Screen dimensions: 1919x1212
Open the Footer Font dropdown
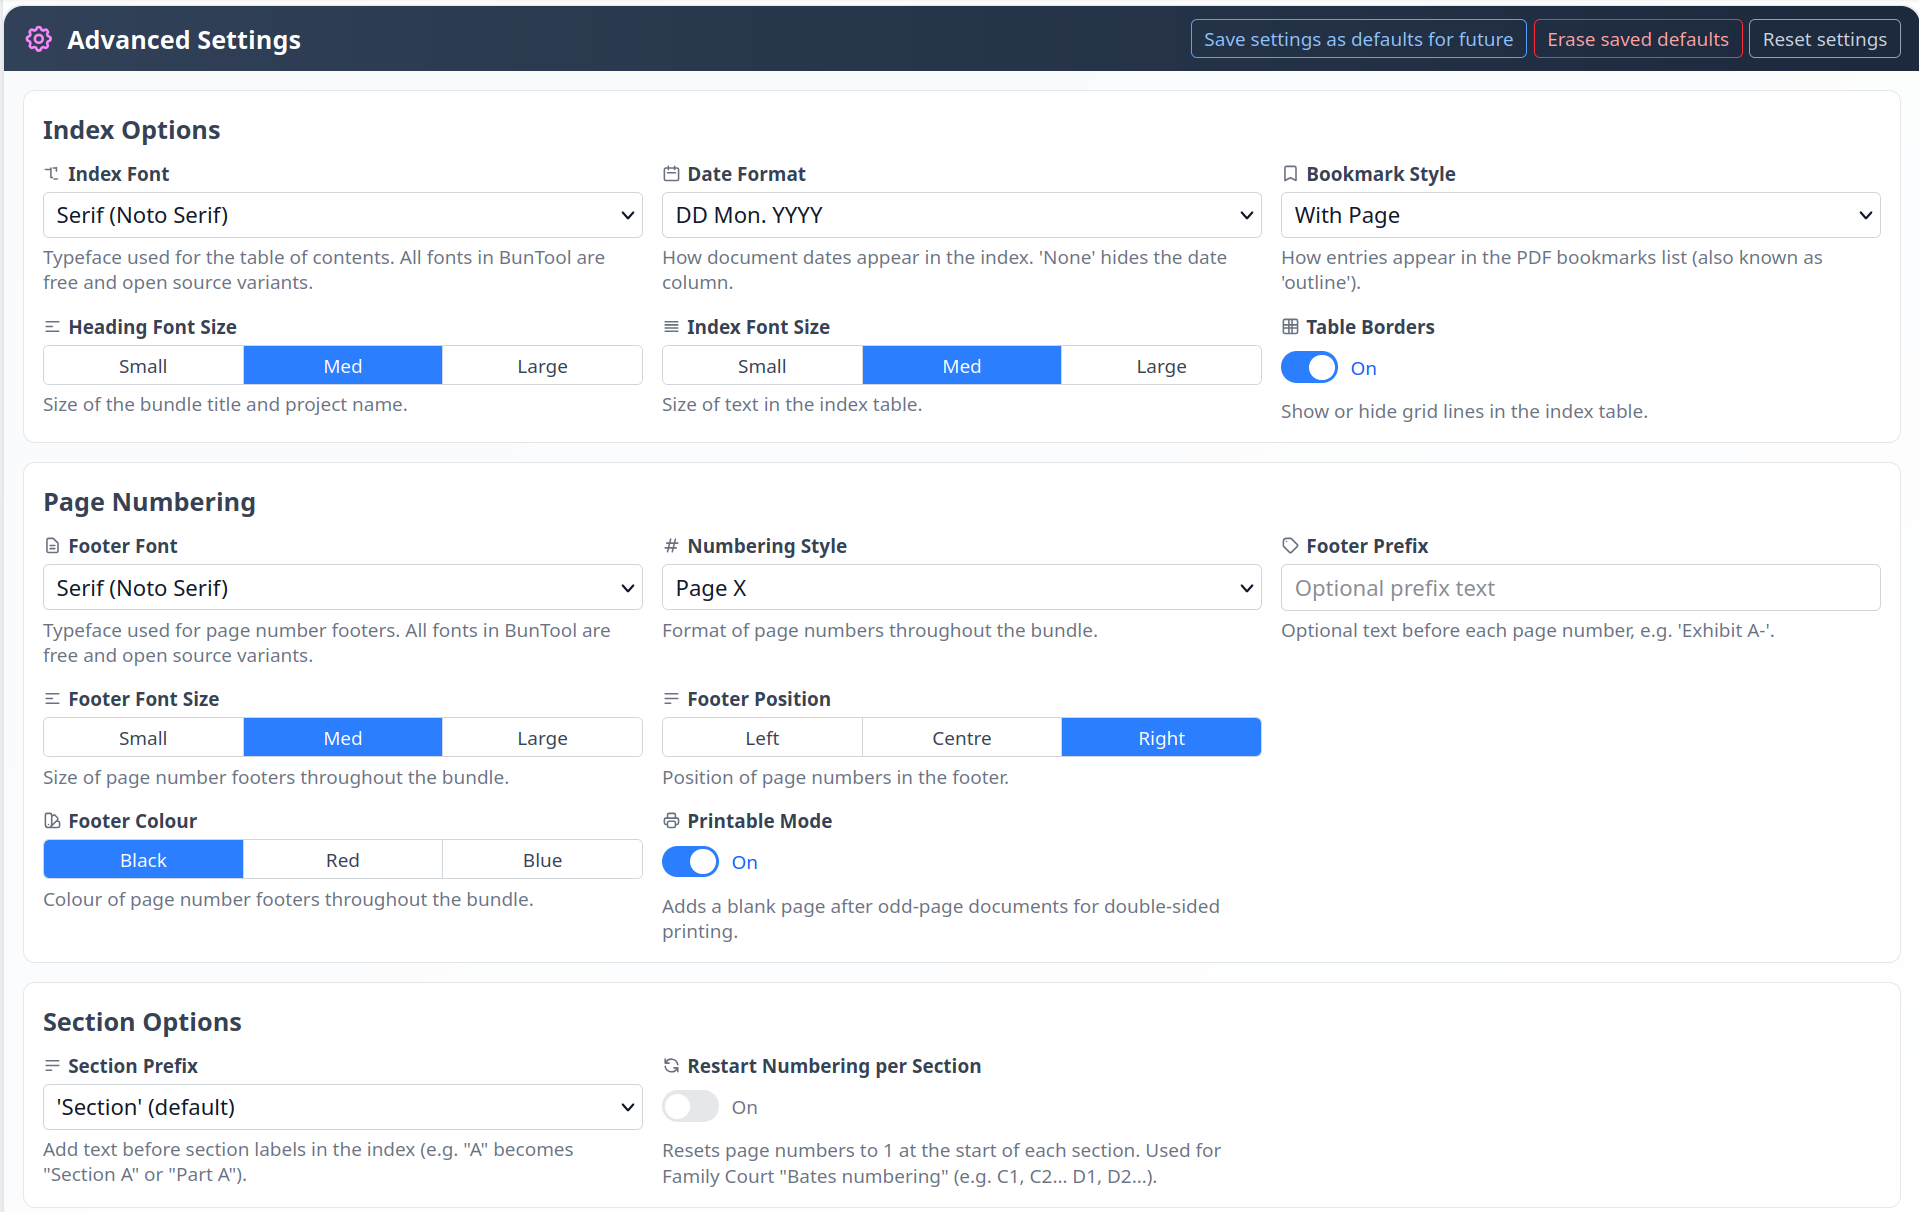343,588
